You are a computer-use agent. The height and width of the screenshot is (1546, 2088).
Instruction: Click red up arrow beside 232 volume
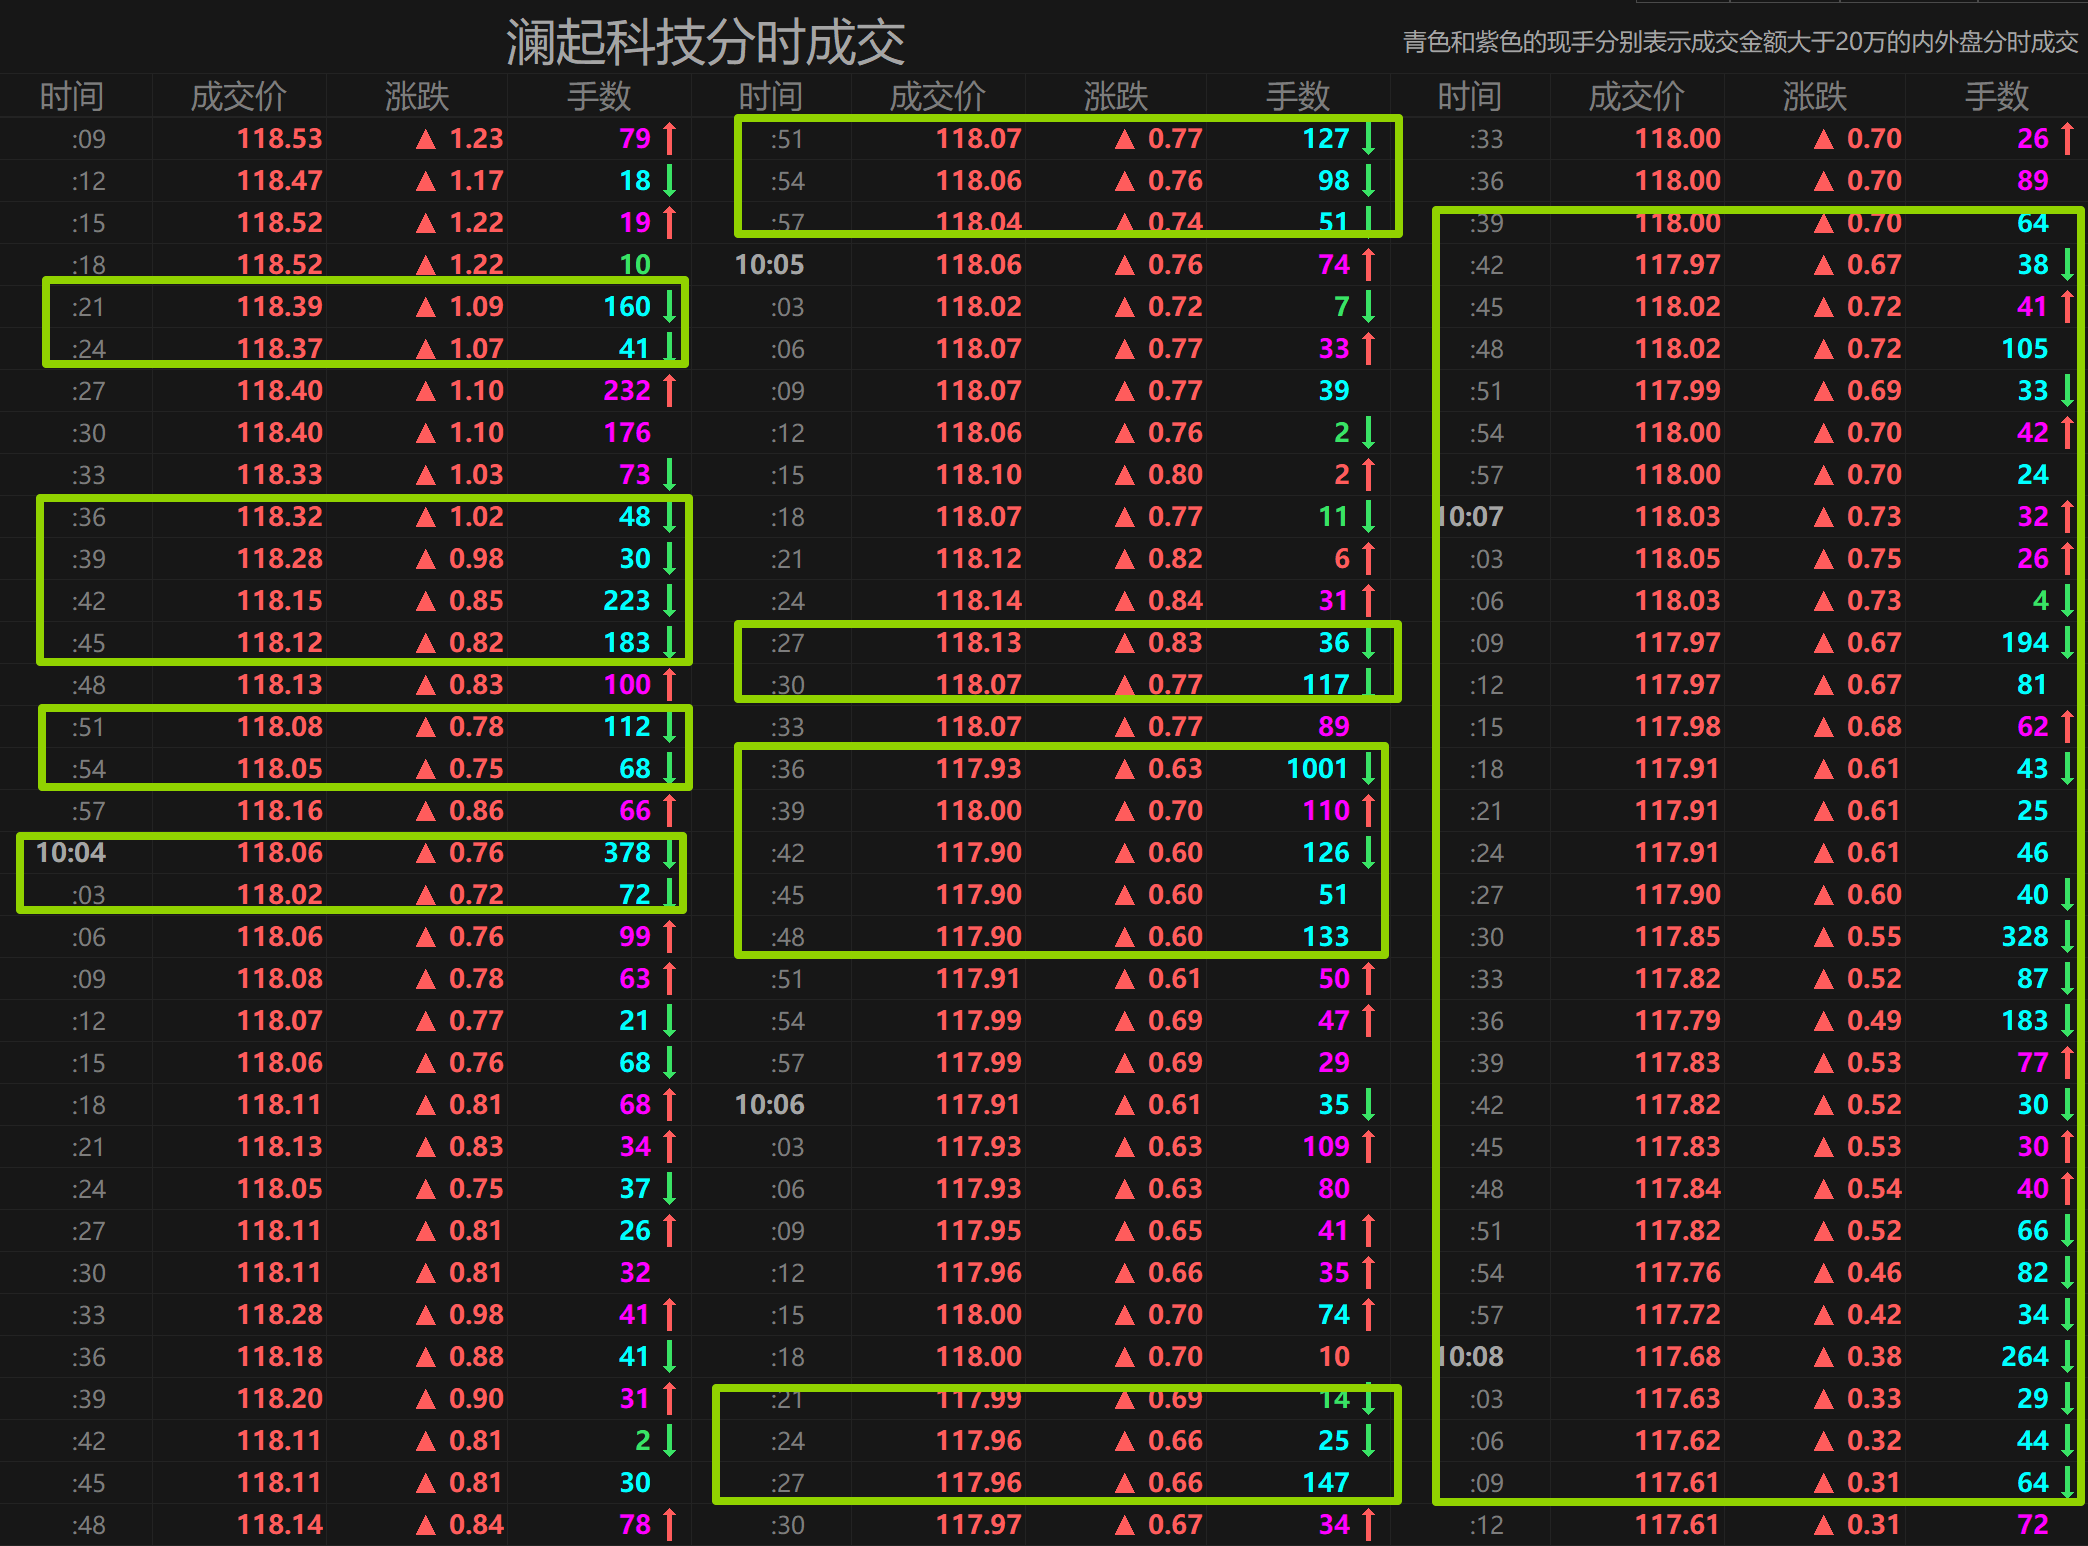(670, 390)
